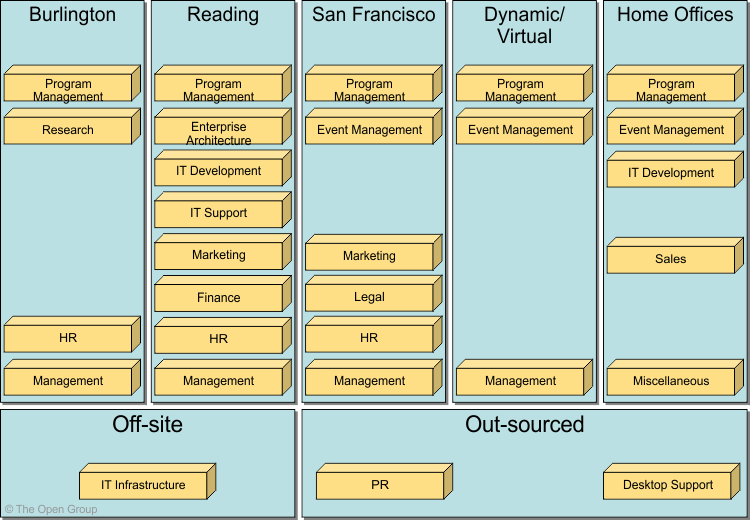Click the Marketing block in San Francisco
Image resolution: width=750 pixels, height=527 pixels.
tap(374, 253)
